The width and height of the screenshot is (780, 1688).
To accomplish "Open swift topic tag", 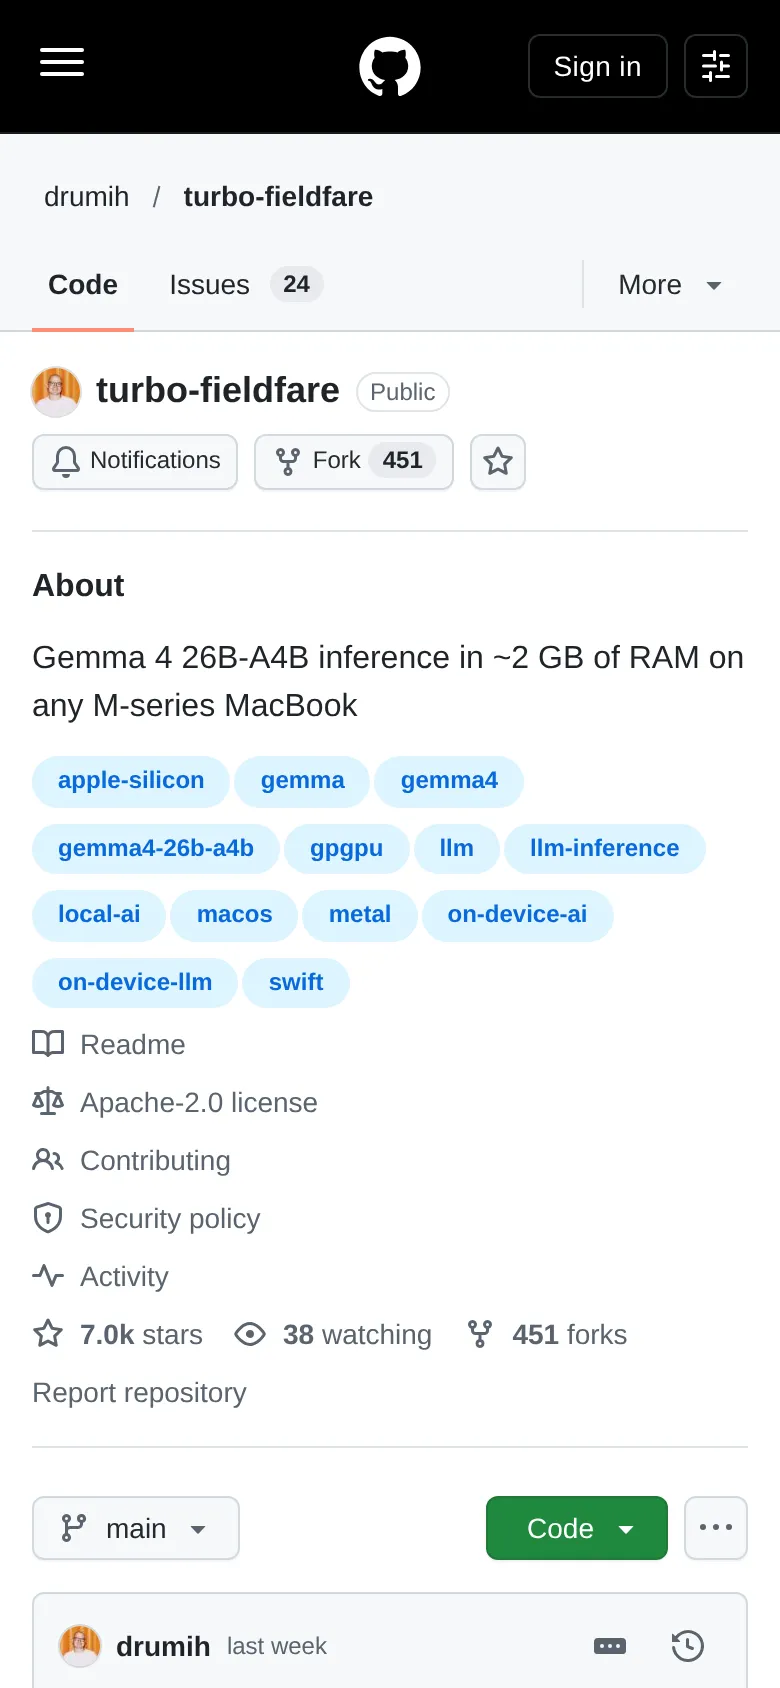I will tap(296, 983).
